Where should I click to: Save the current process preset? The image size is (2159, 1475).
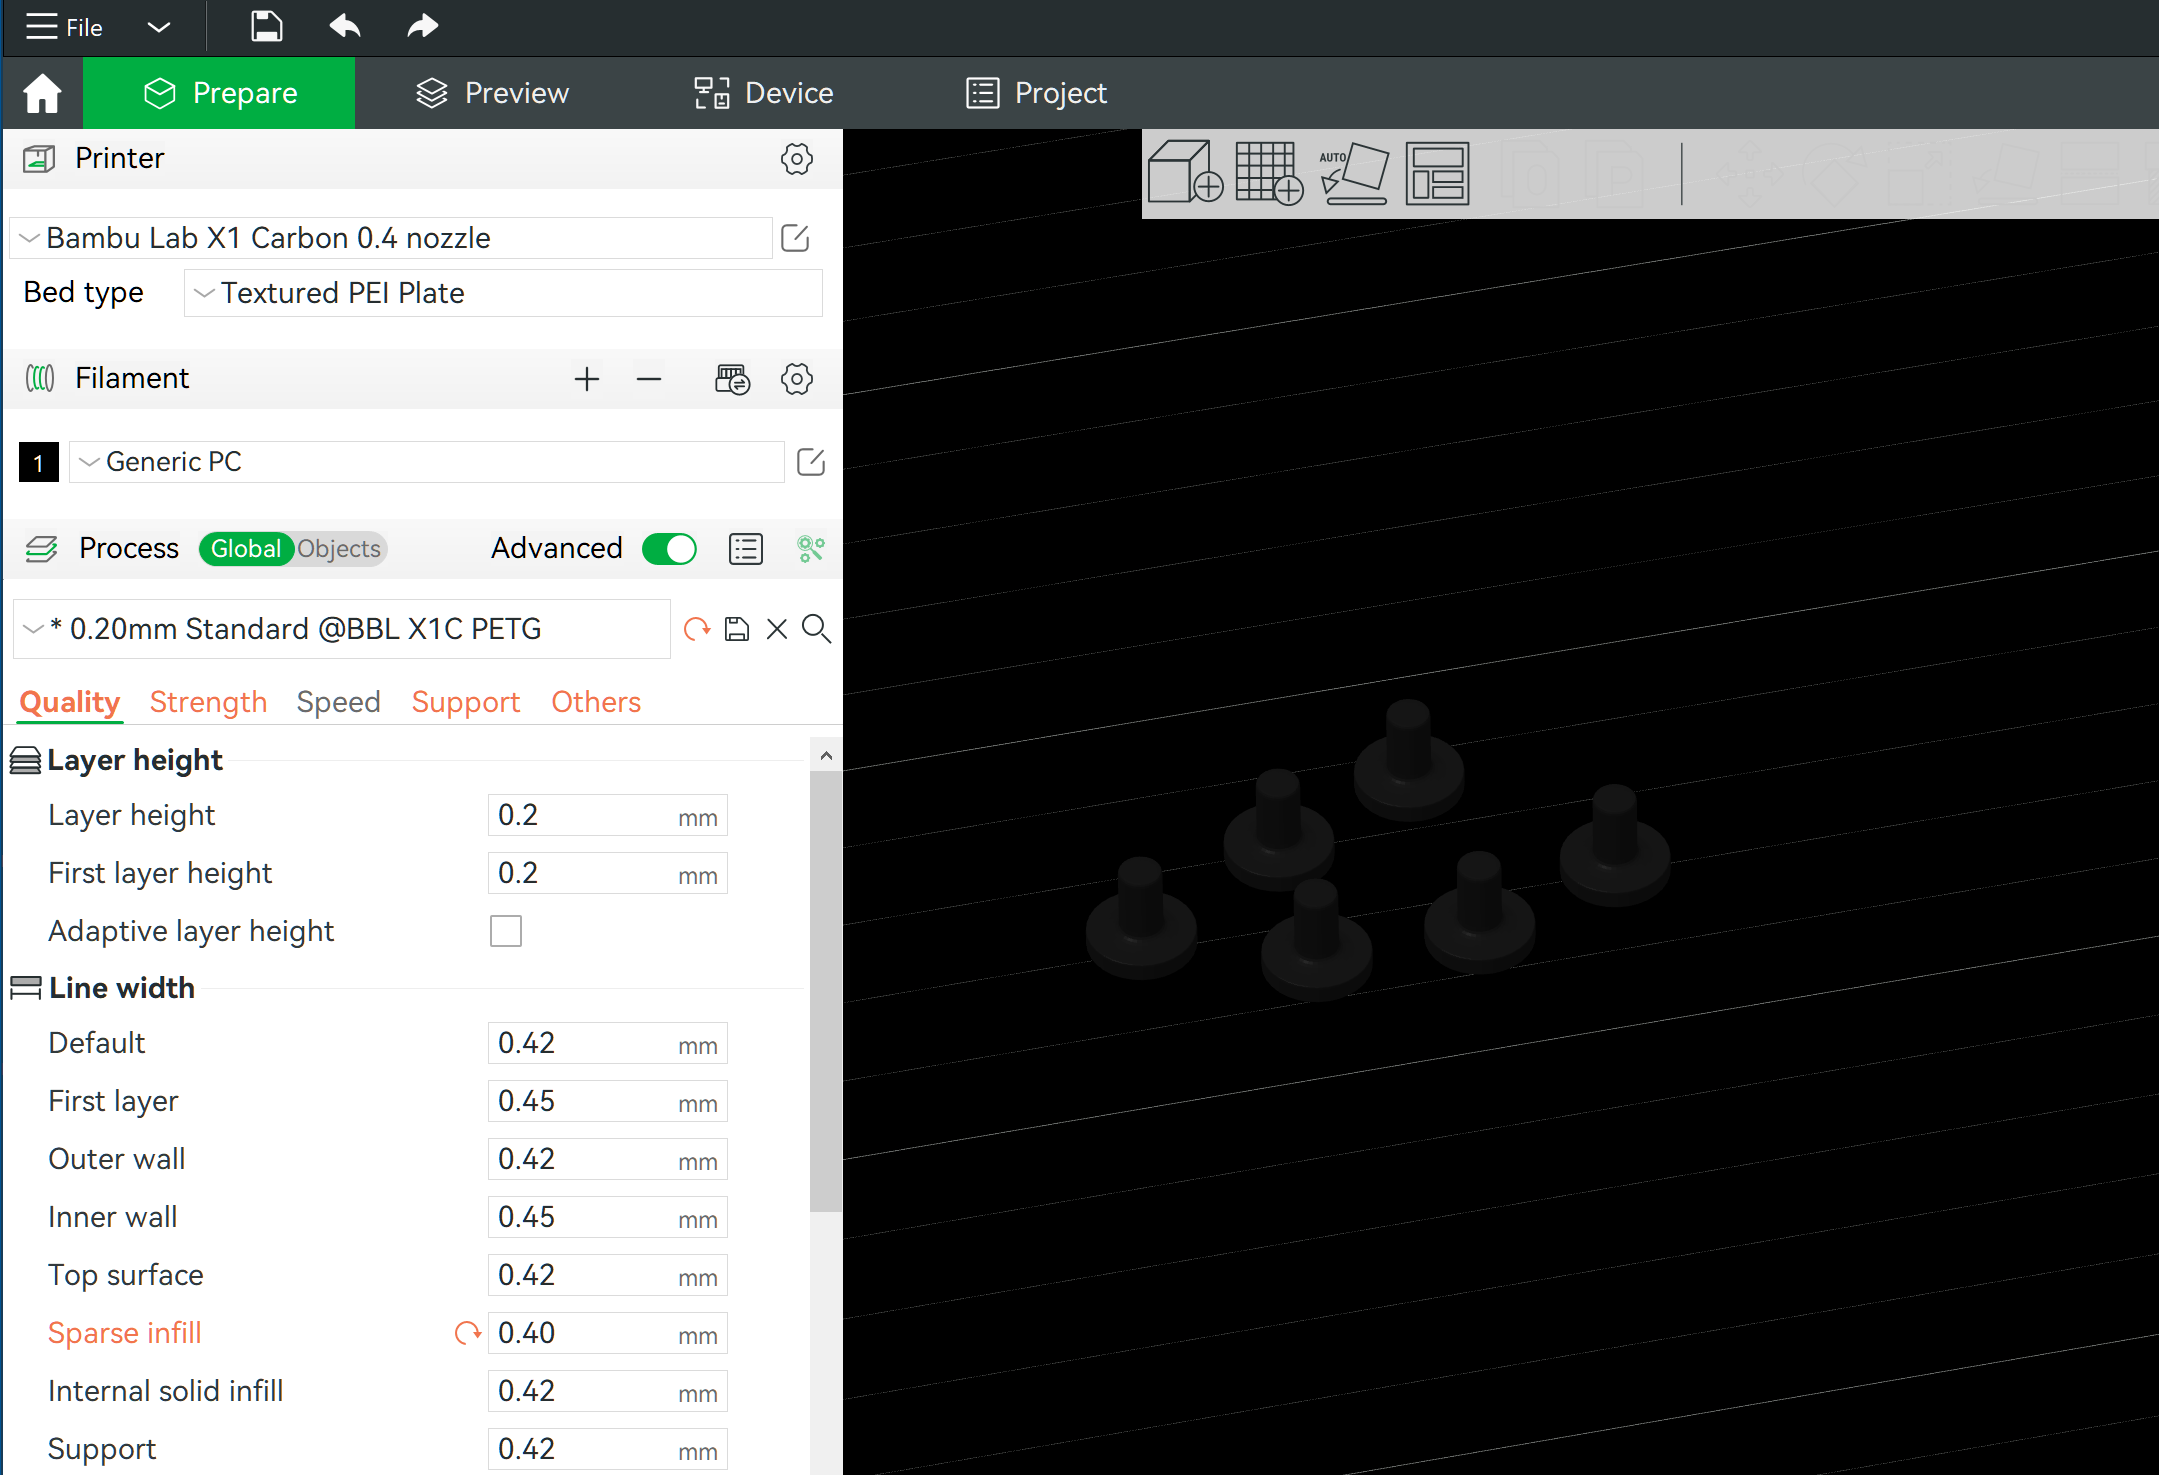click(x=737, y=629)
